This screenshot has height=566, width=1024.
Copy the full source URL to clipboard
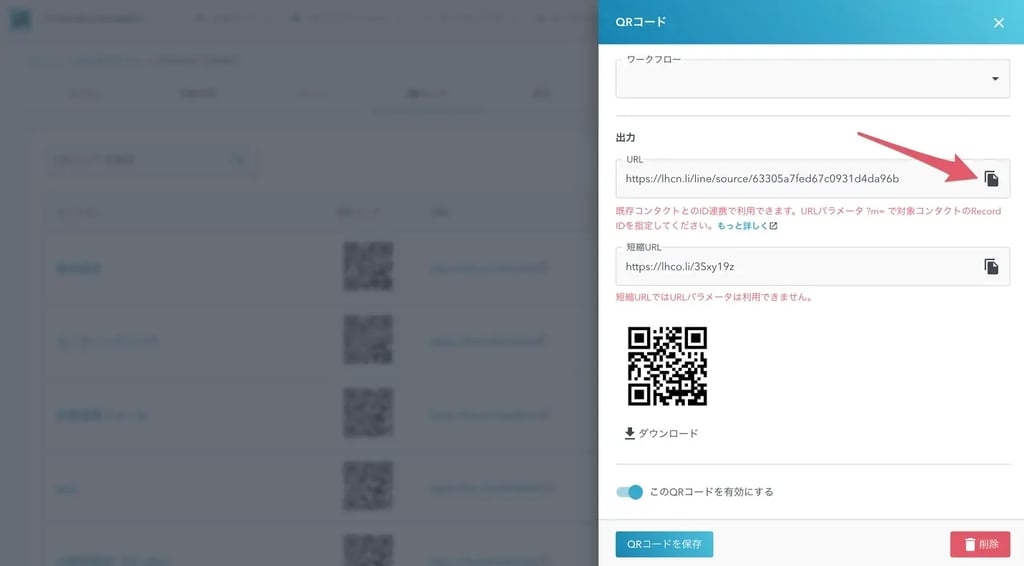tap(991, 179)
